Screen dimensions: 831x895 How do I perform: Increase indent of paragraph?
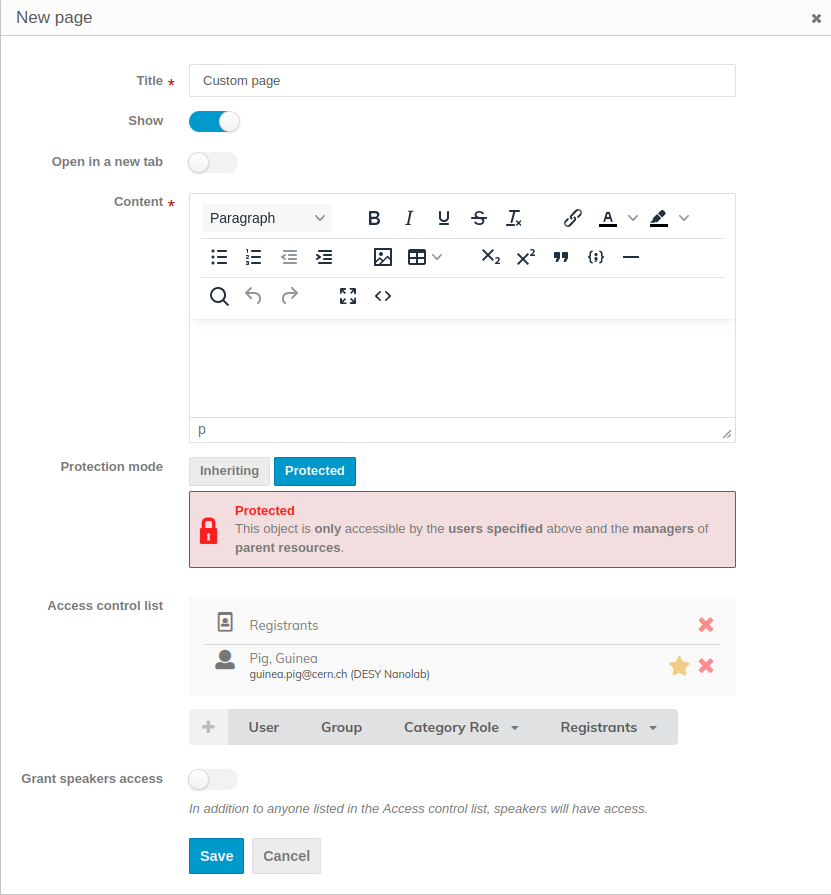coord(324,257)
